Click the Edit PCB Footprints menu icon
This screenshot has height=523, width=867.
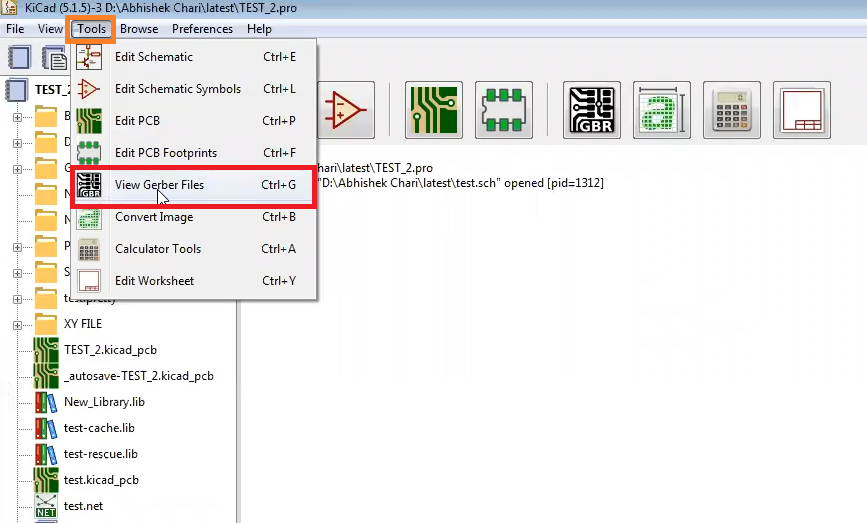[x=89, y=153]
